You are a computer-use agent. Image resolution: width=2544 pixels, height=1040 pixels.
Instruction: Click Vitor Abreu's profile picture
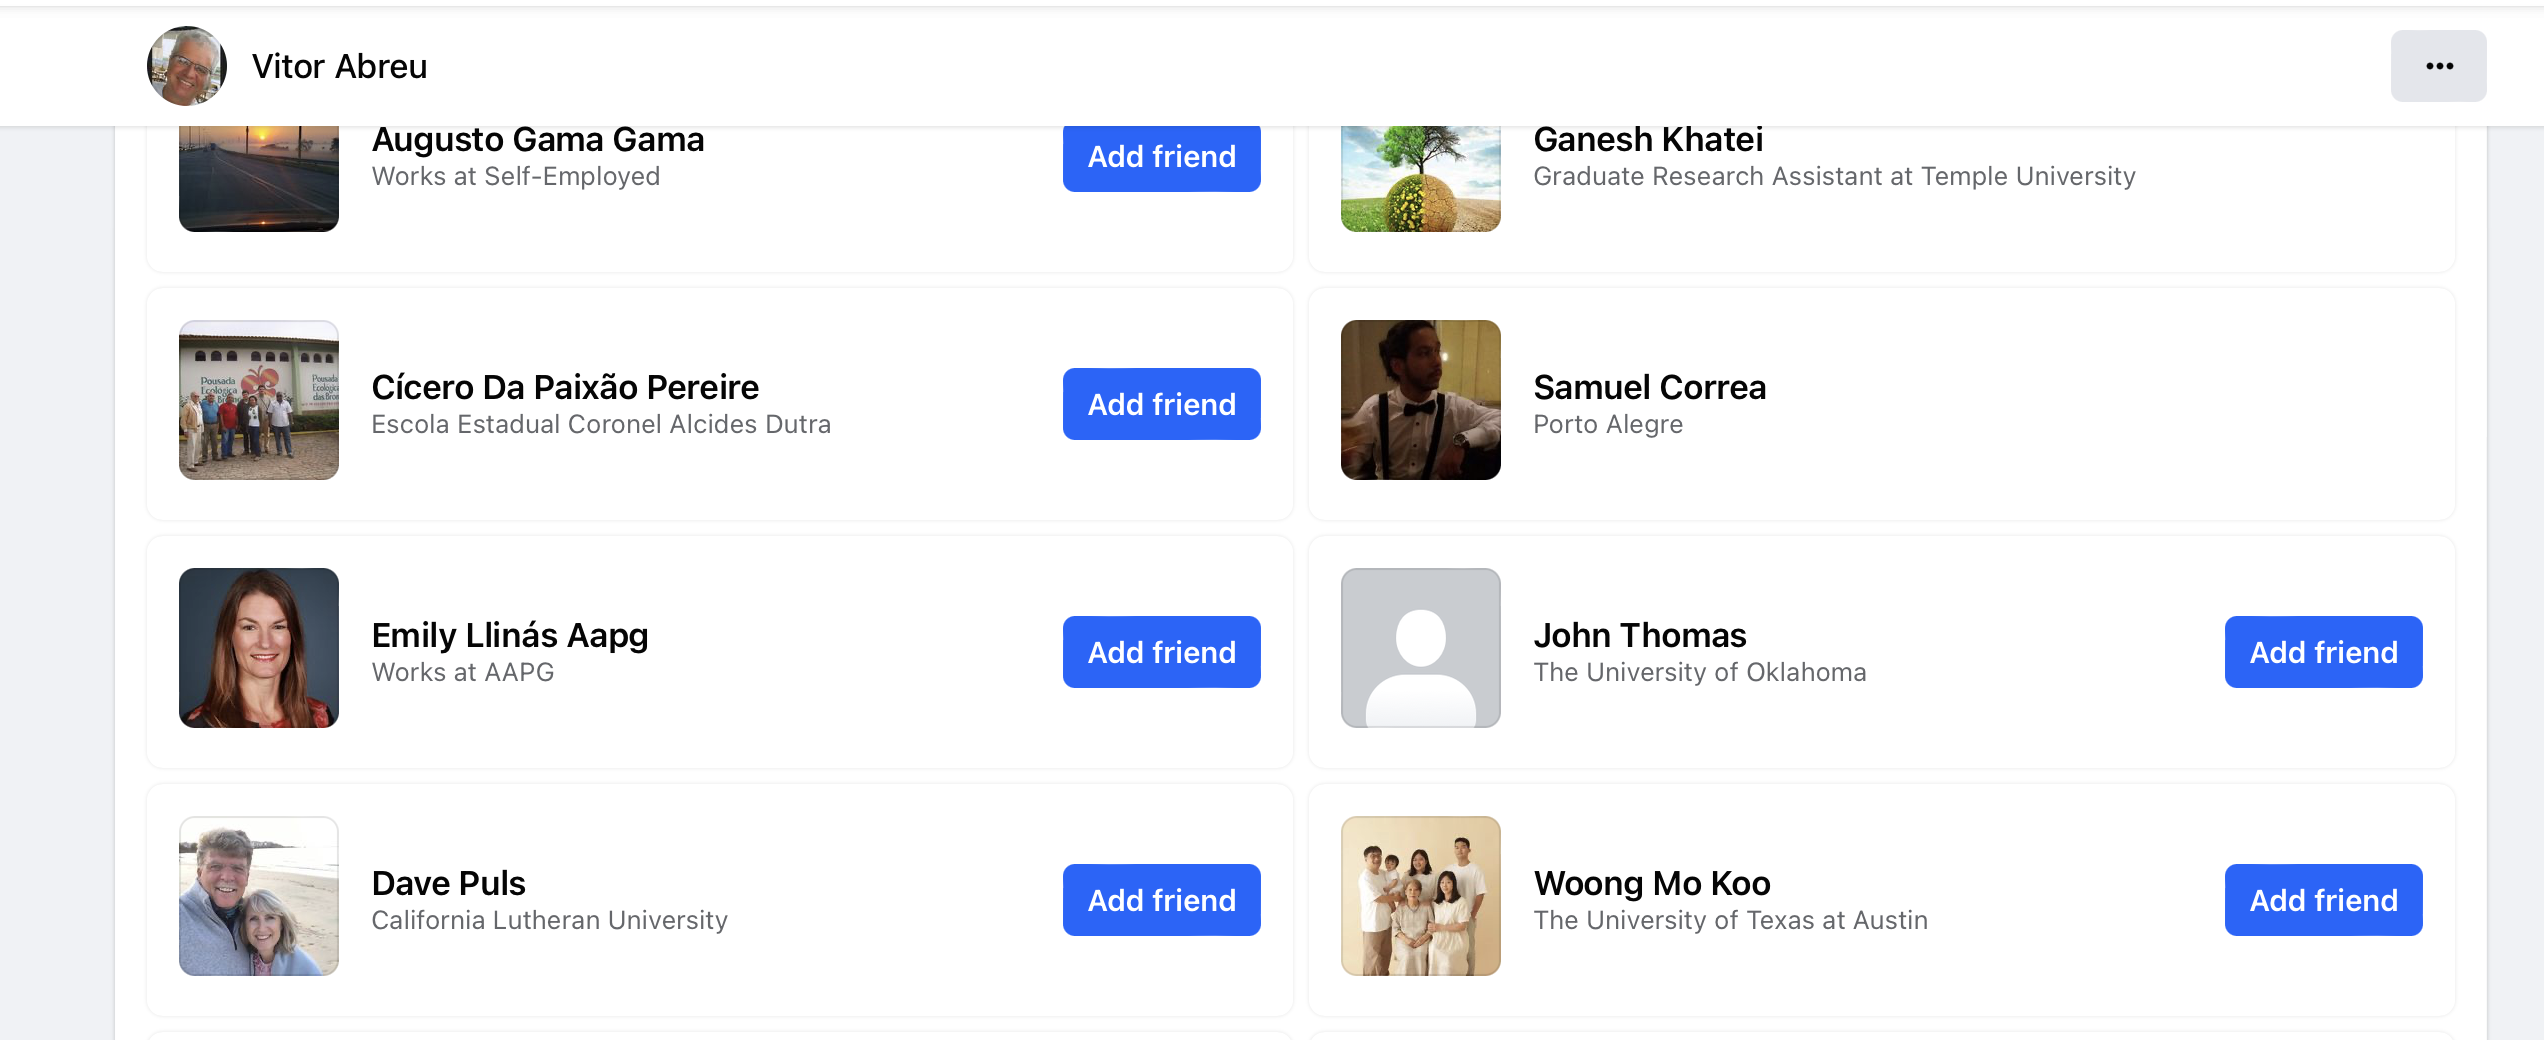point(187,66)
